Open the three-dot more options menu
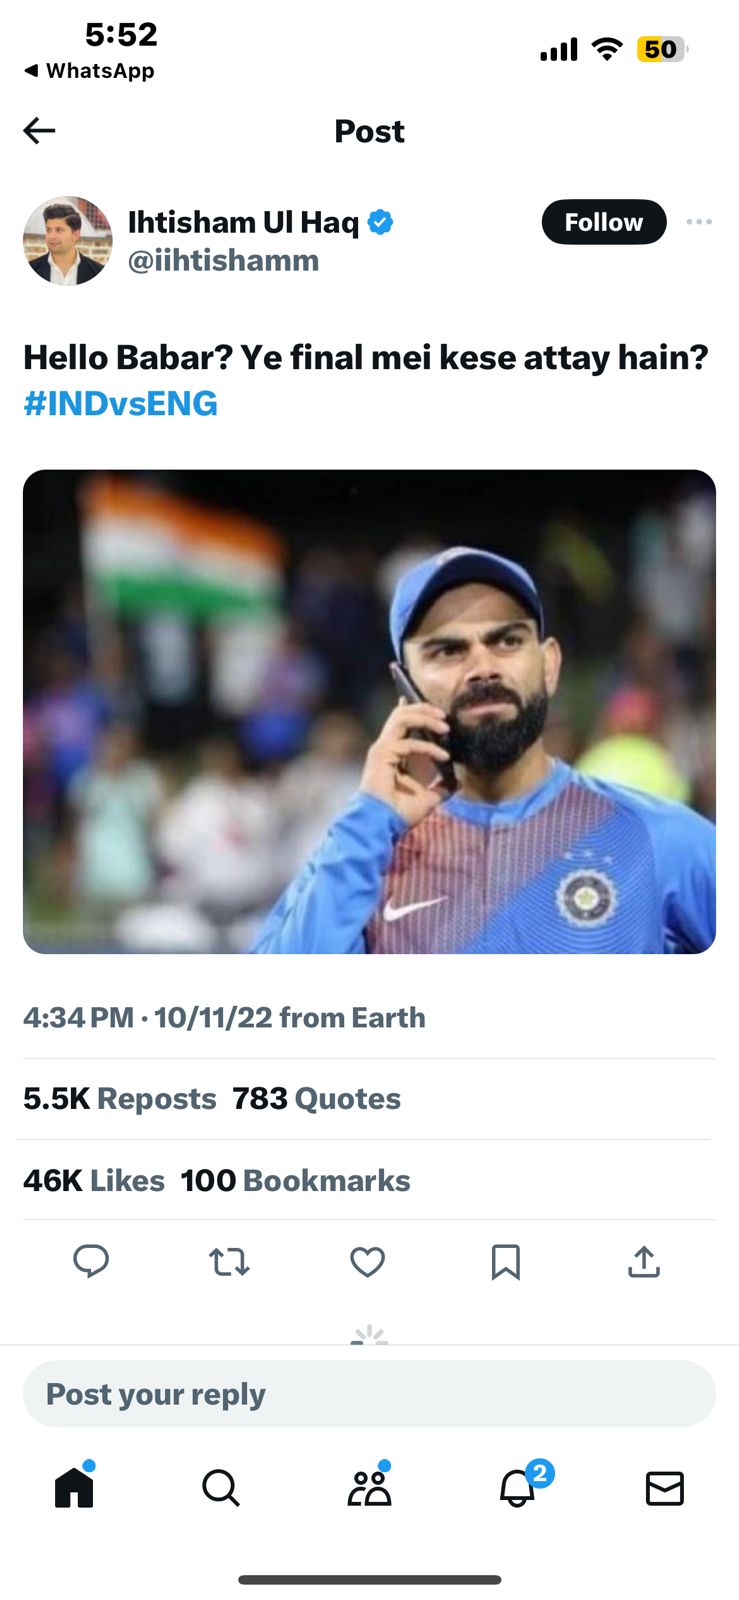Image resolution: width=739 pixels, height=1600 pixels. click(699, 222)
